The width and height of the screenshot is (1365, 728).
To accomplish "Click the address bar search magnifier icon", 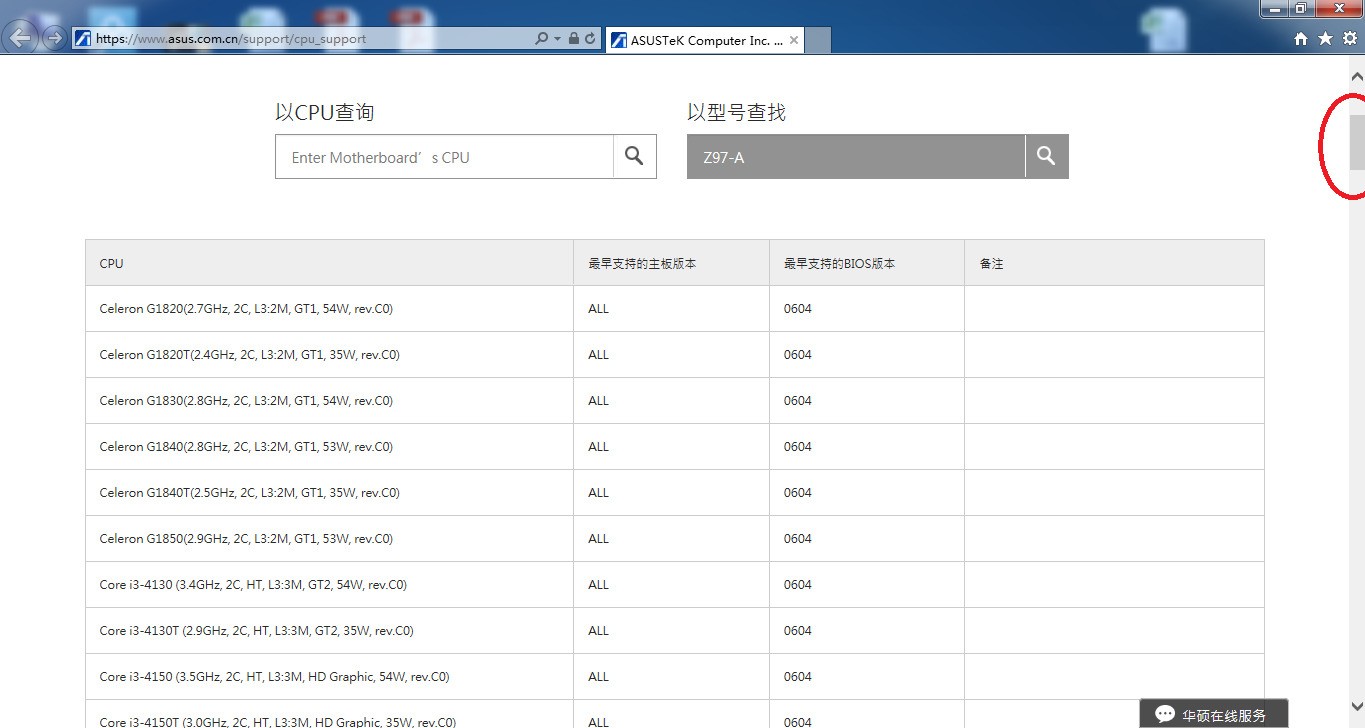I will tap(541, 39).
